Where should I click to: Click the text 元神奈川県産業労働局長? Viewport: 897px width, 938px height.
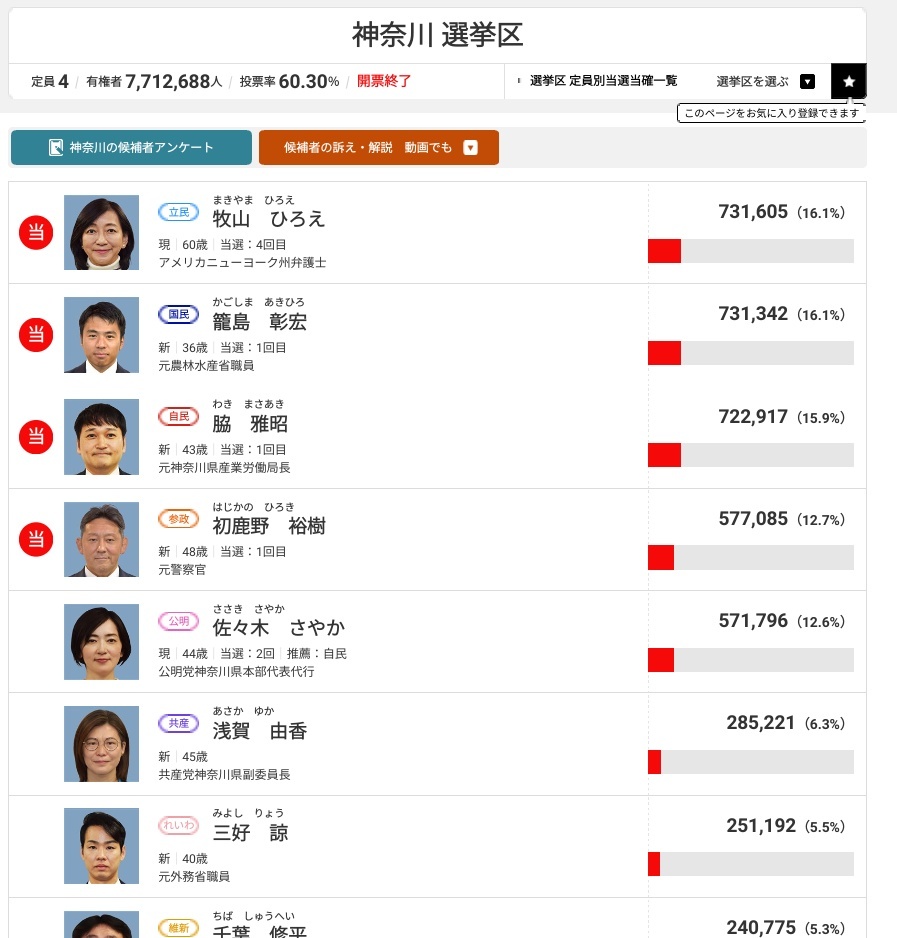pos(224,468)
